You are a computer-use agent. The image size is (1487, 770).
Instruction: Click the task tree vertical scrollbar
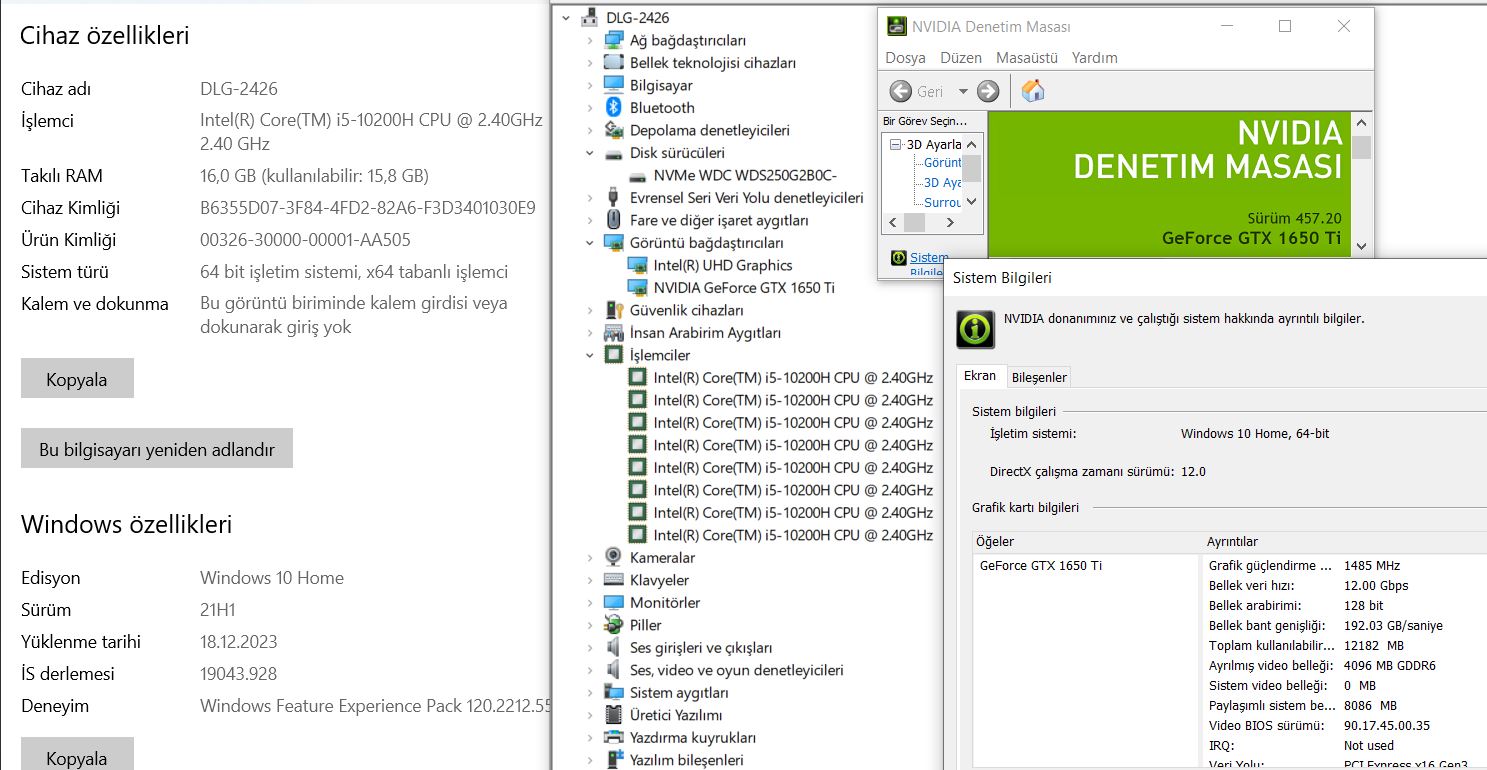click(972, 172)
